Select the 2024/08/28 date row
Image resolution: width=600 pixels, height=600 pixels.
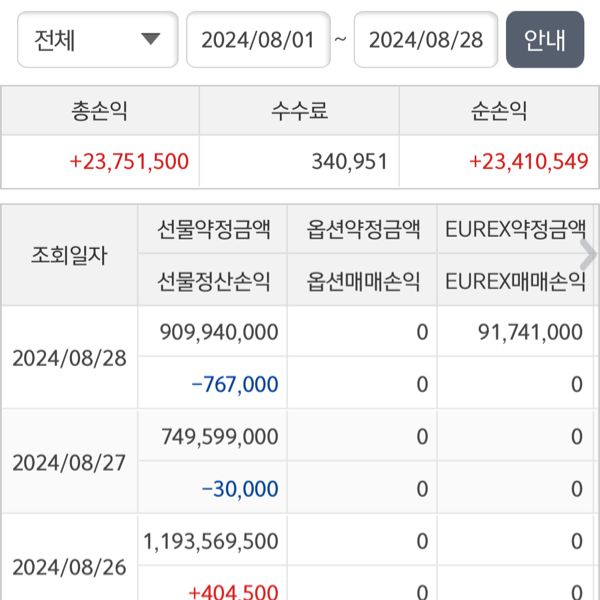point(70,357)
